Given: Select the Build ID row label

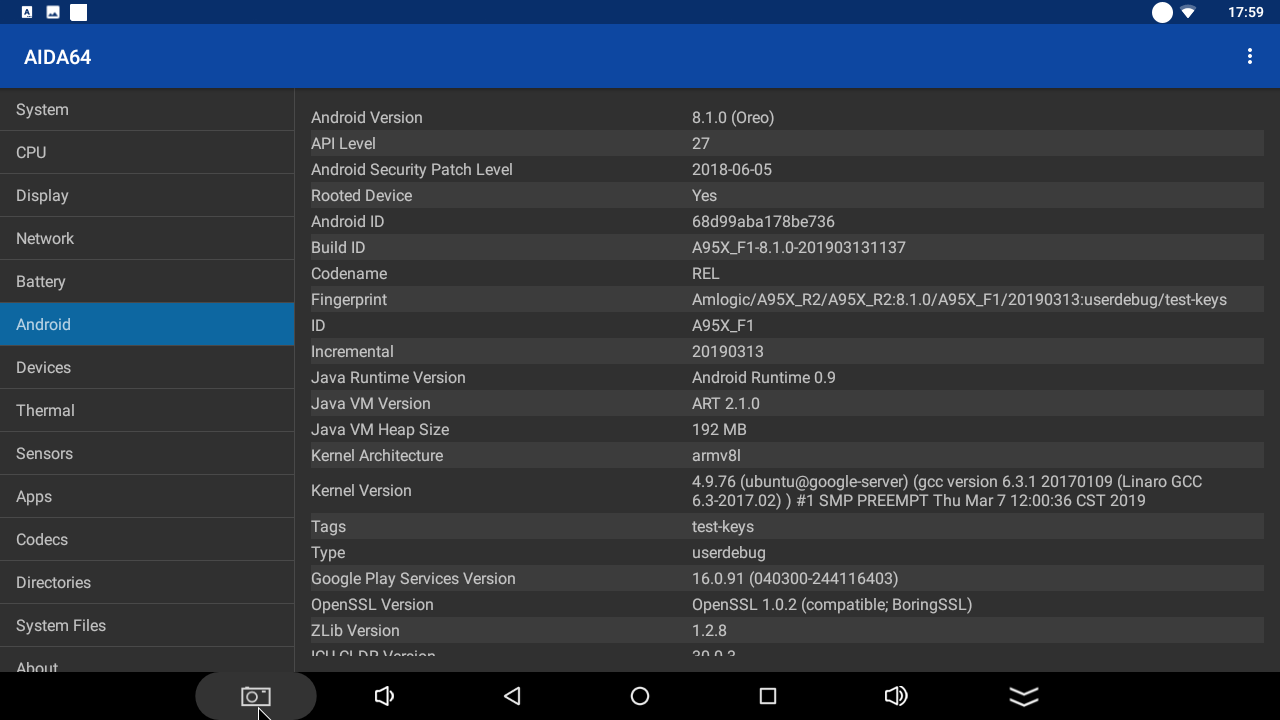Looking at the screenshot, I should (338, 248).
